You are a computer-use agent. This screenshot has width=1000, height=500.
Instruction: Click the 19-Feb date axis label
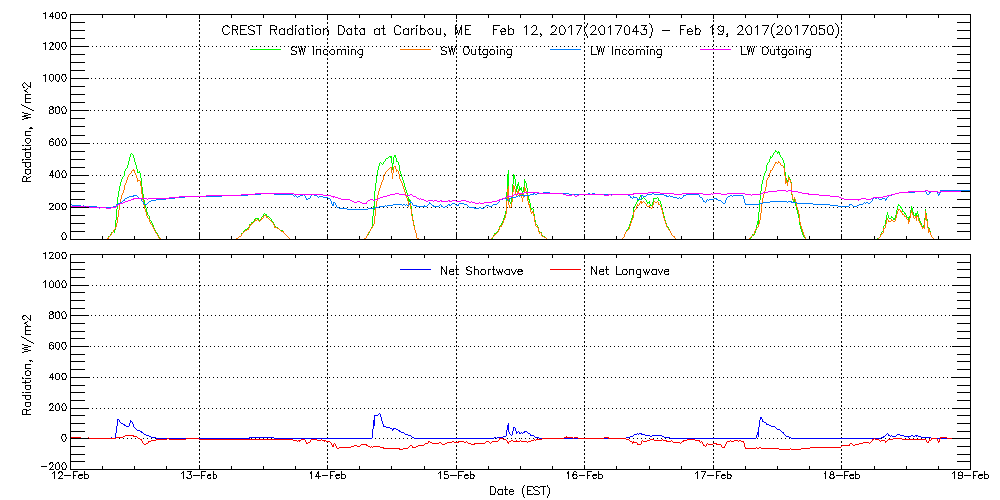click(969, 476)
